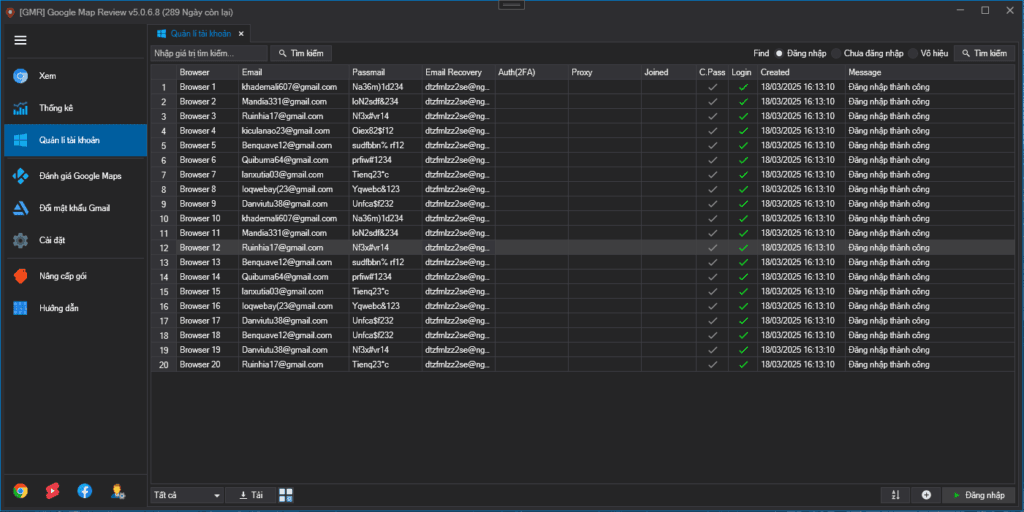Click the right Tìm kiếm button near Vô hiệu
Image resolution: width=1024 pixels, height=512 pixels.
pyautogui.click(x=984, y=54)
